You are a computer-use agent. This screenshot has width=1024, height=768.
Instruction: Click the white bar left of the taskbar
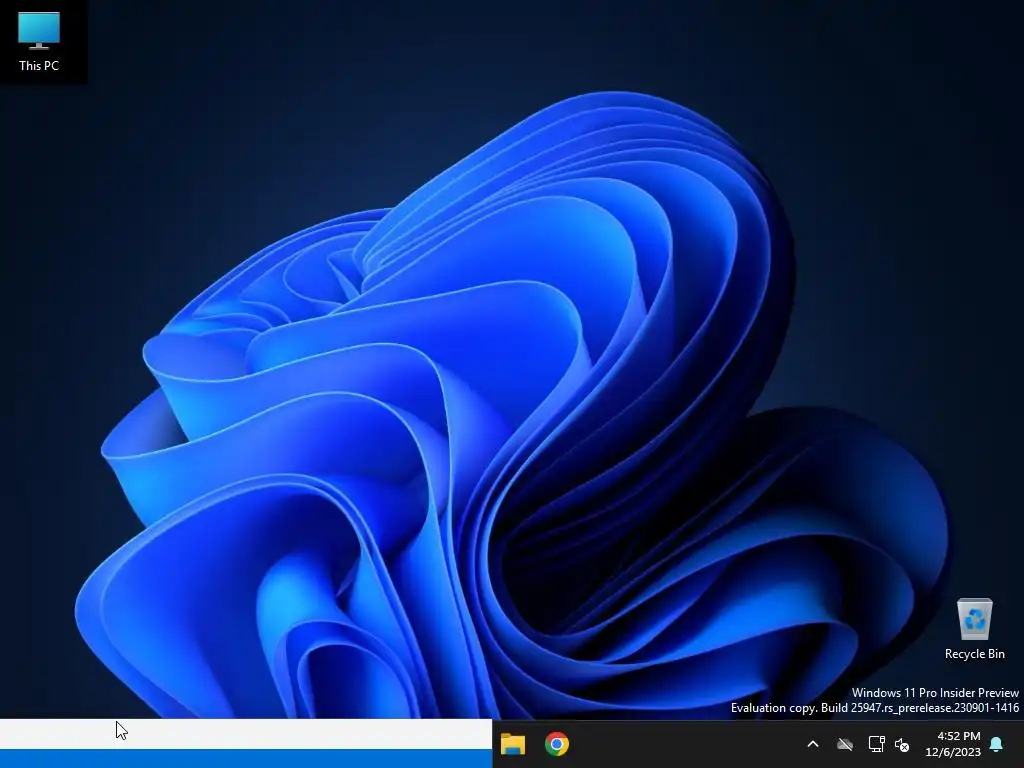[246, 733]
